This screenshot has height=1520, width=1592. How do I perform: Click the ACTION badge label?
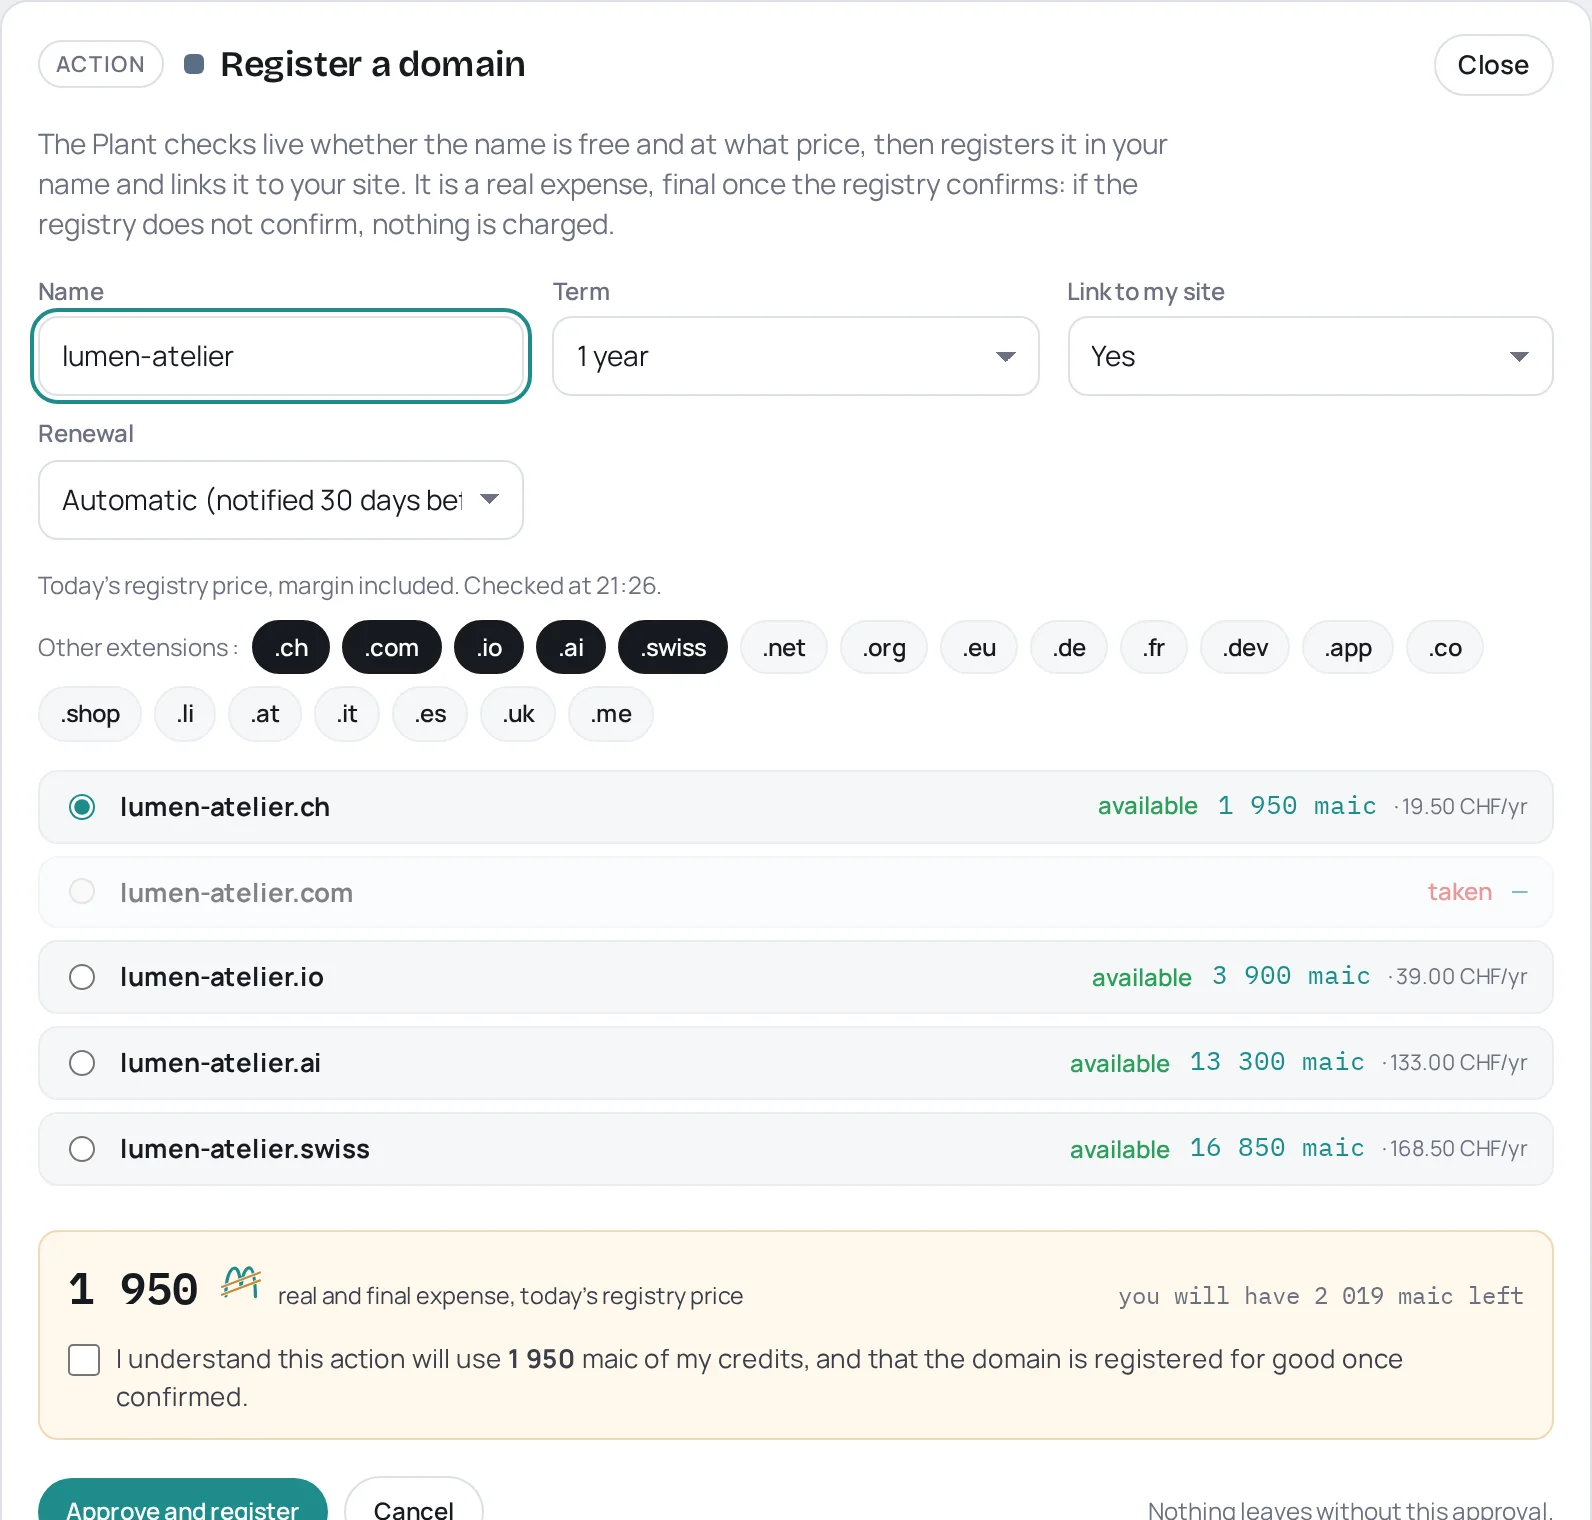point(101,64)
